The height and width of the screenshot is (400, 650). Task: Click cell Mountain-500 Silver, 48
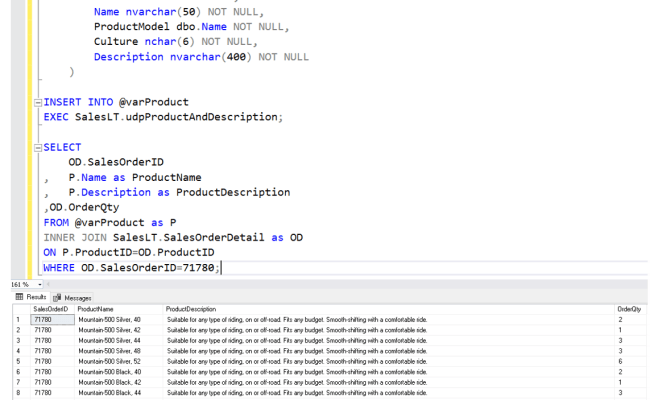click(119, 351)
